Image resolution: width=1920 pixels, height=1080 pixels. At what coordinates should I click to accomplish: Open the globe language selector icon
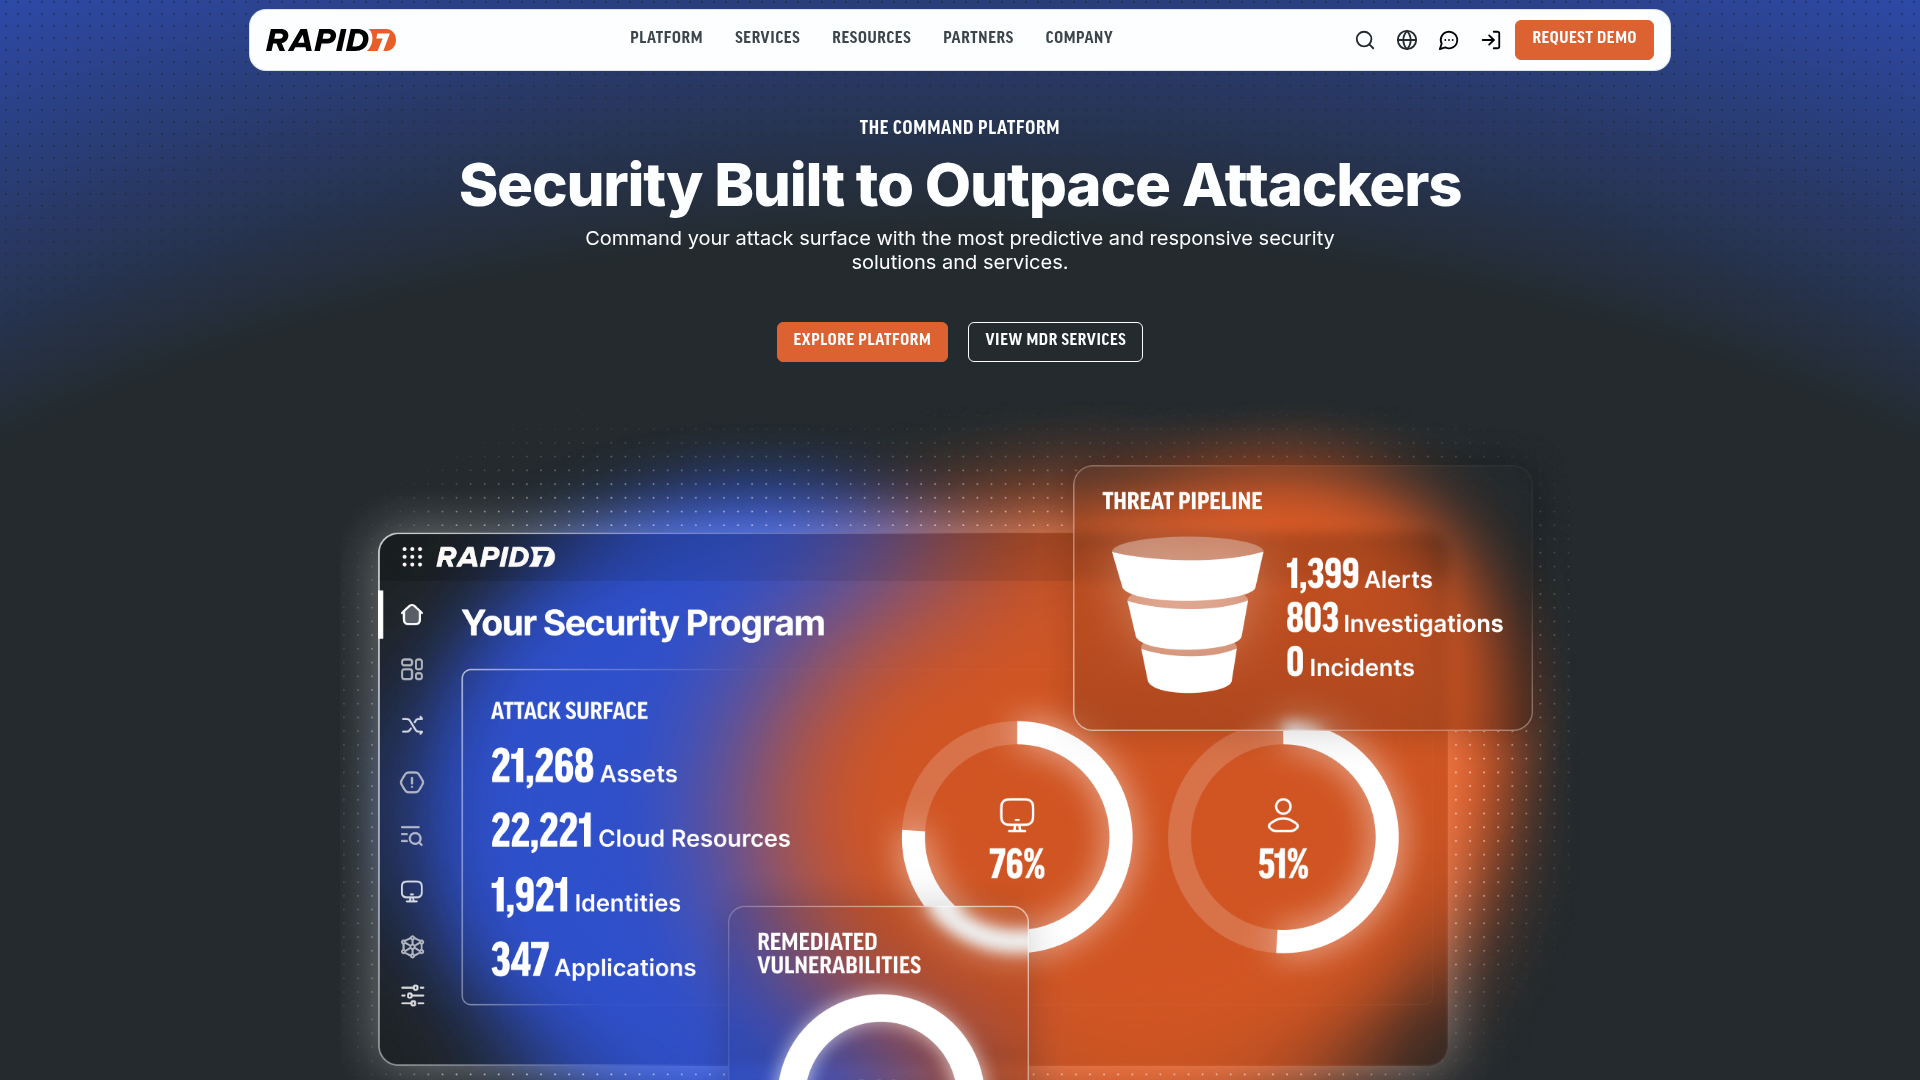1406,40
